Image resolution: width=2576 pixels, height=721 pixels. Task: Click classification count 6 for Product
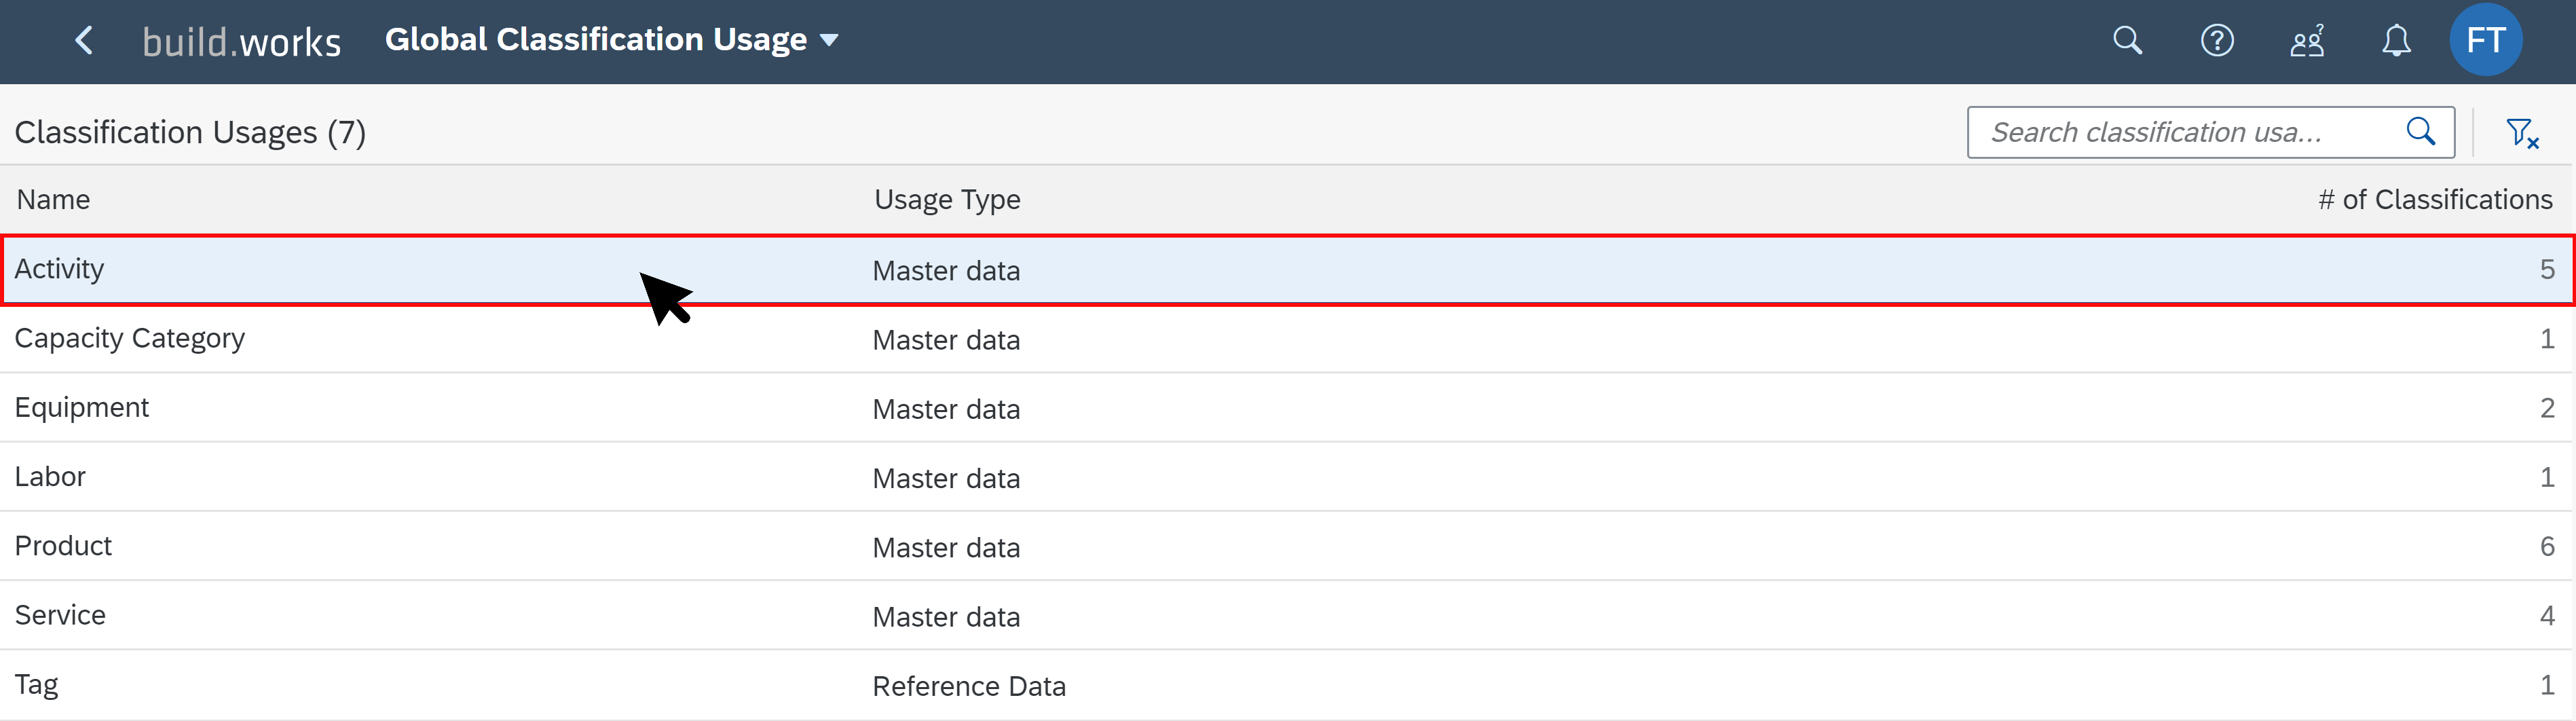(x=2547, y=546)
